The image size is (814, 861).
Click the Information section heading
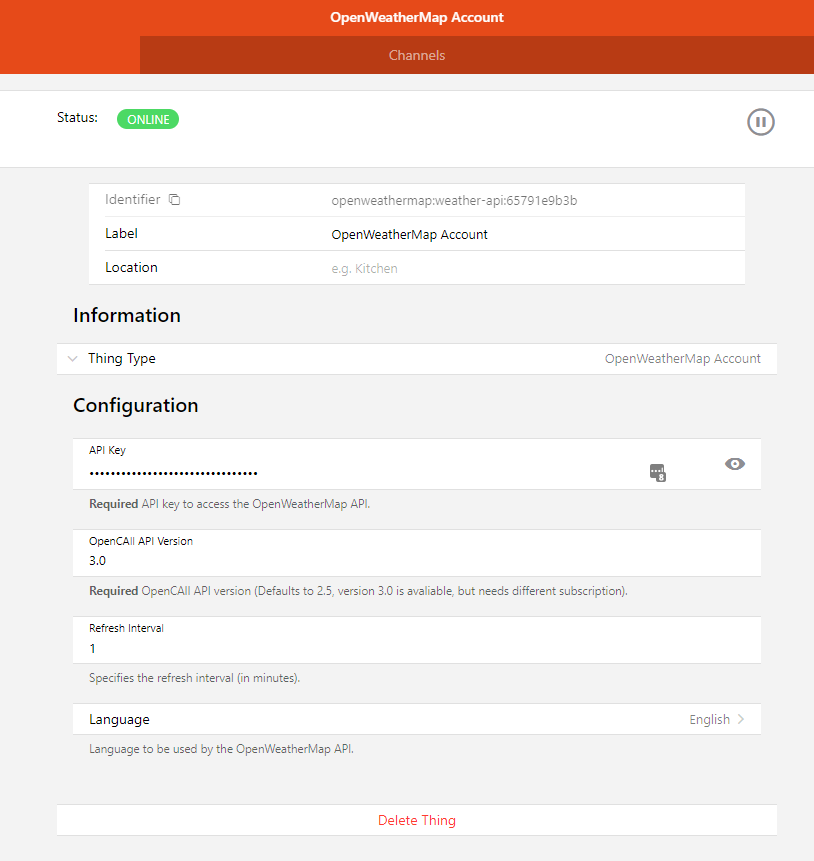(x=127, y=315)
